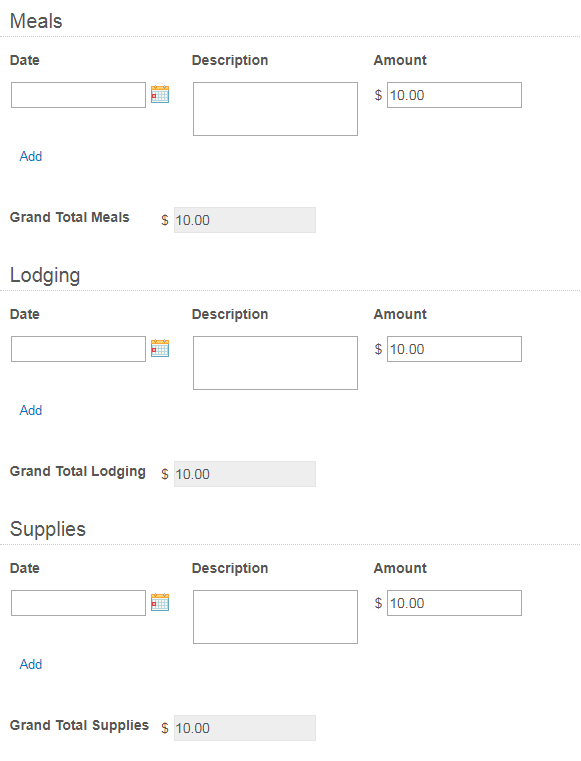Viewport: 581px width, 761px height.
Task: Open the Supplies date calendar picker
Action: coord(160,602)
